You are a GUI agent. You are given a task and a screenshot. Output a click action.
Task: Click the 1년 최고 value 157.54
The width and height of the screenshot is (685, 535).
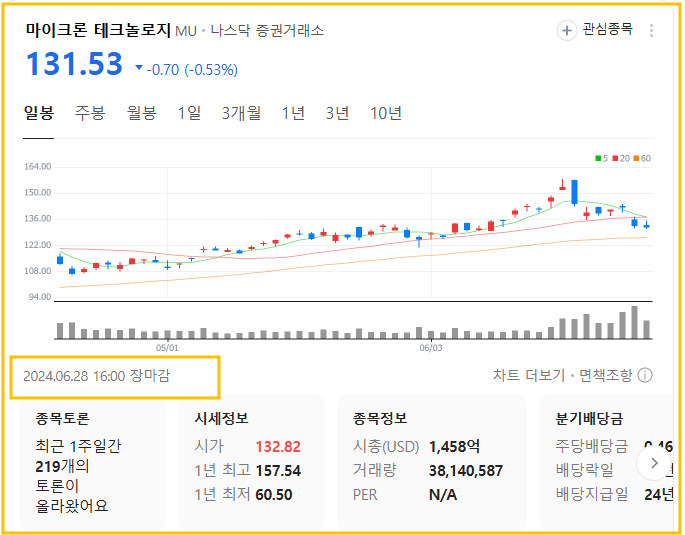(278, 470)
